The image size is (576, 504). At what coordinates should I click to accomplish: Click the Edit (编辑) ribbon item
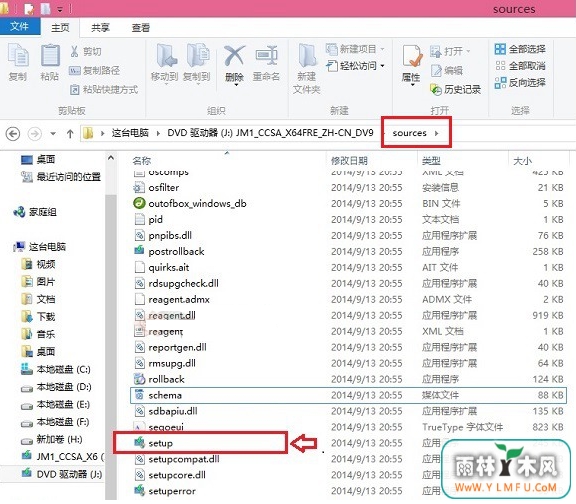point(447,70)
